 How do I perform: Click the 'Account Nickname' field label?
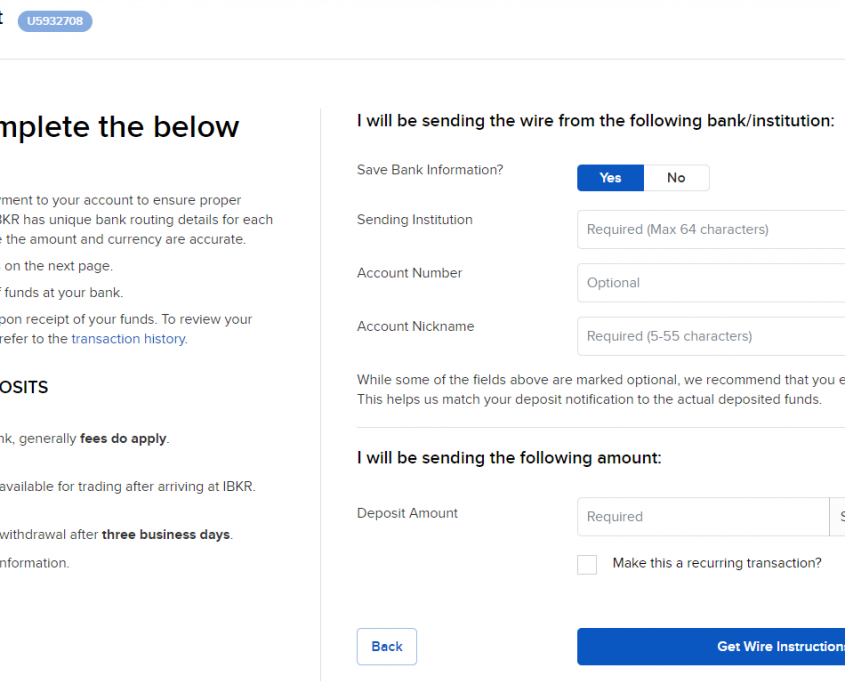click(415, 326)
